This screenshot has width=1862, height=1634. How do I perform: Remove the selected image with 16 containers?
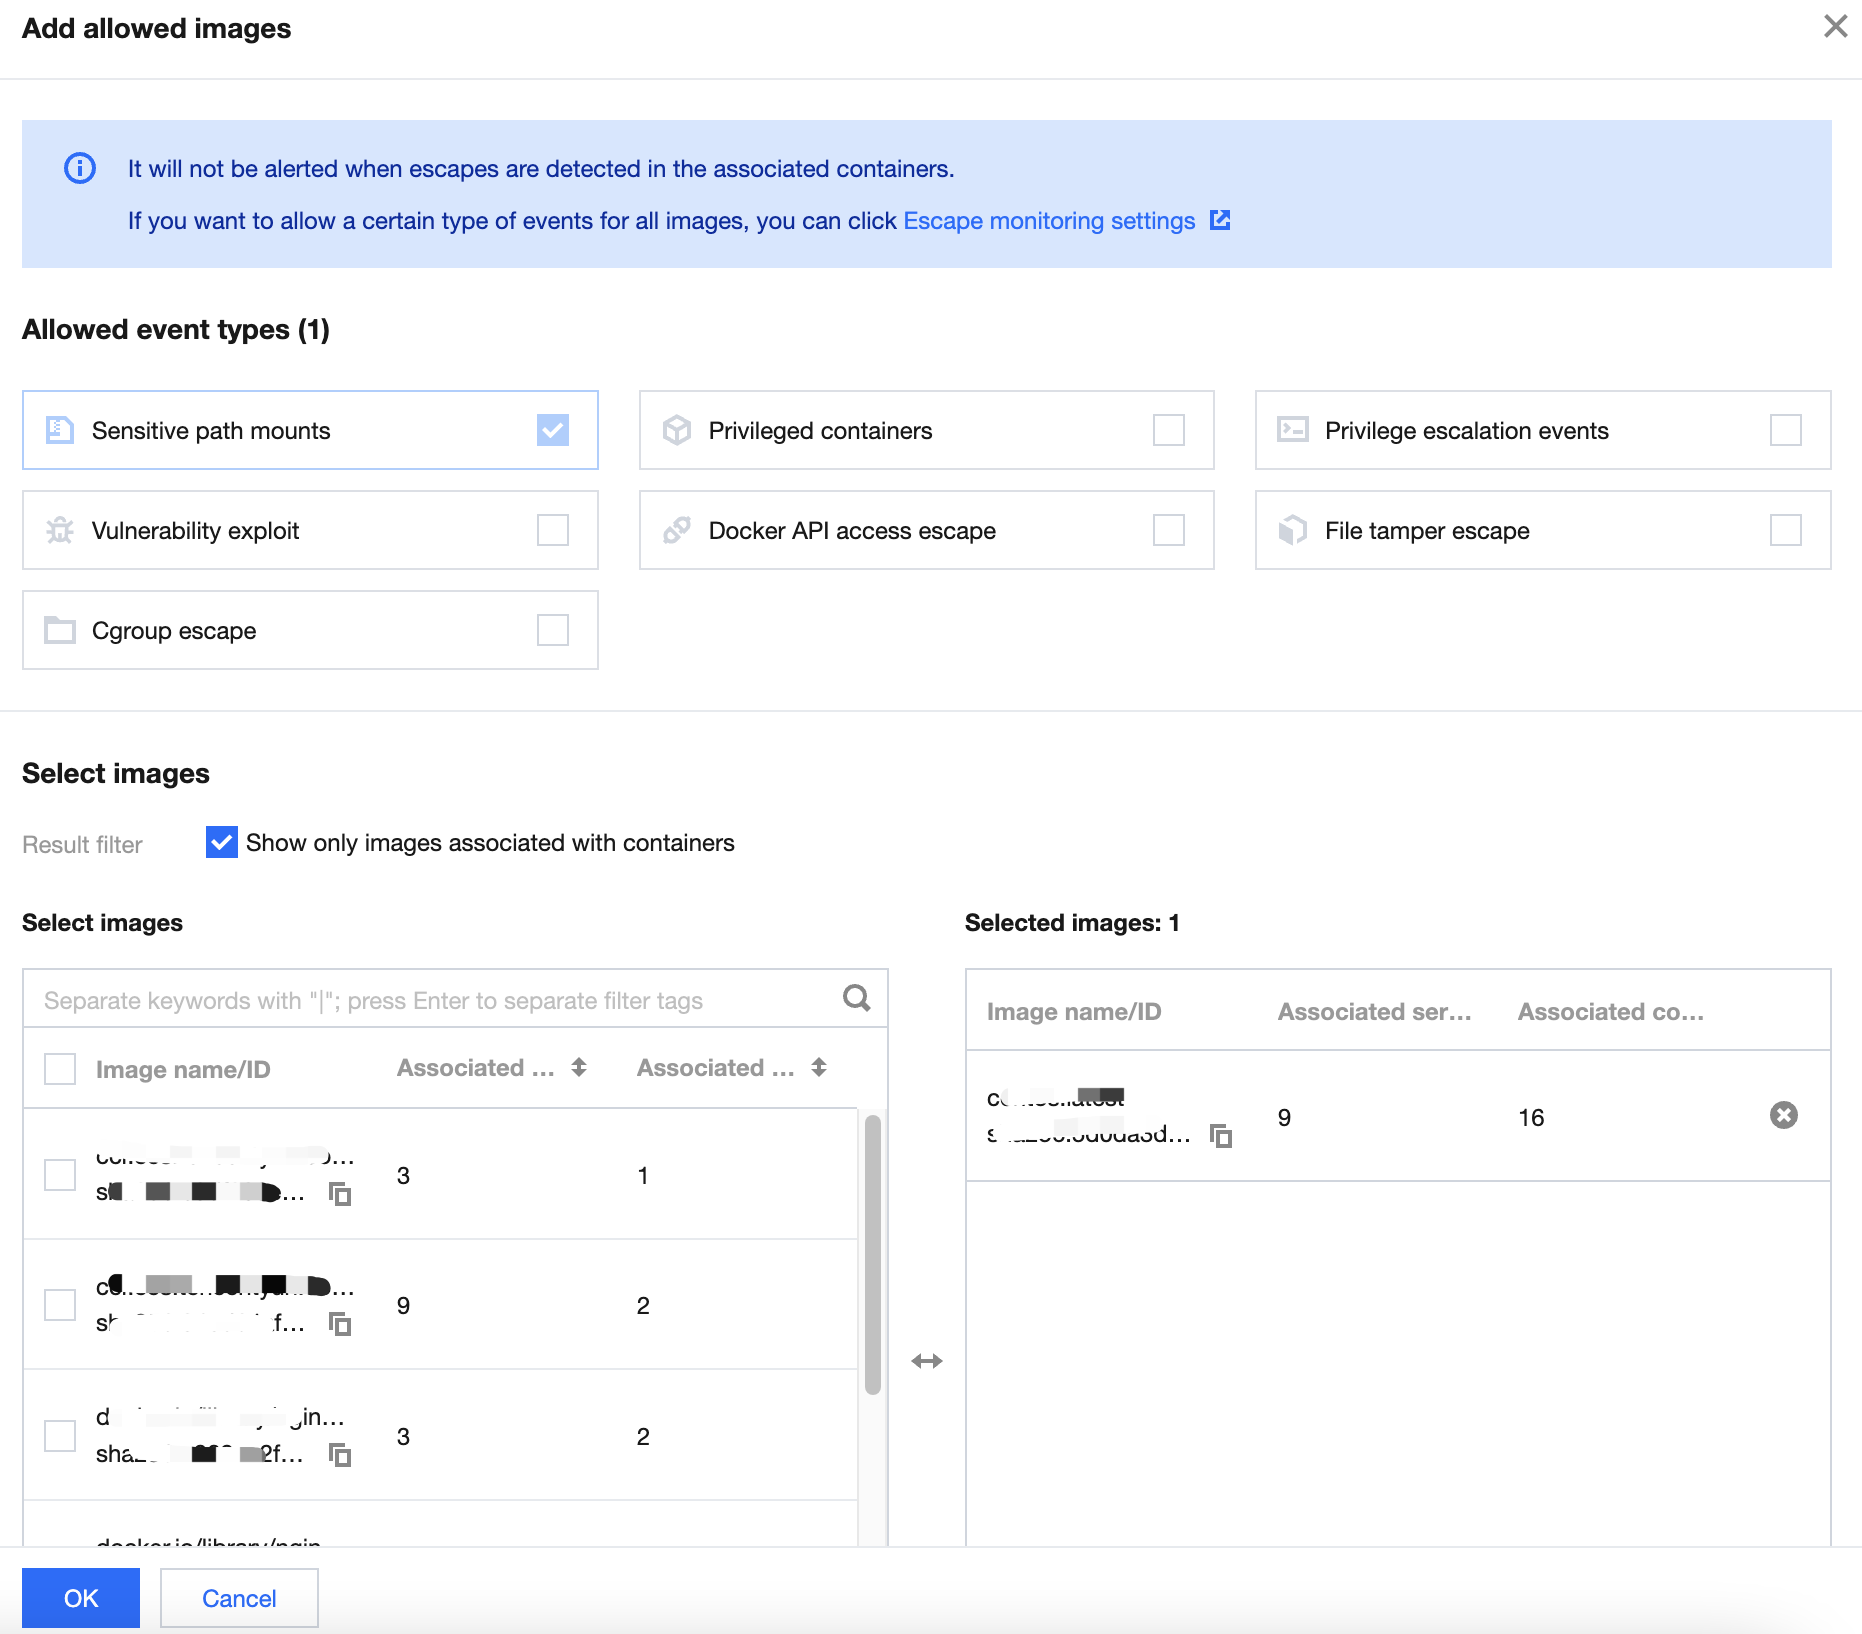click(x=1783, y=1115)
